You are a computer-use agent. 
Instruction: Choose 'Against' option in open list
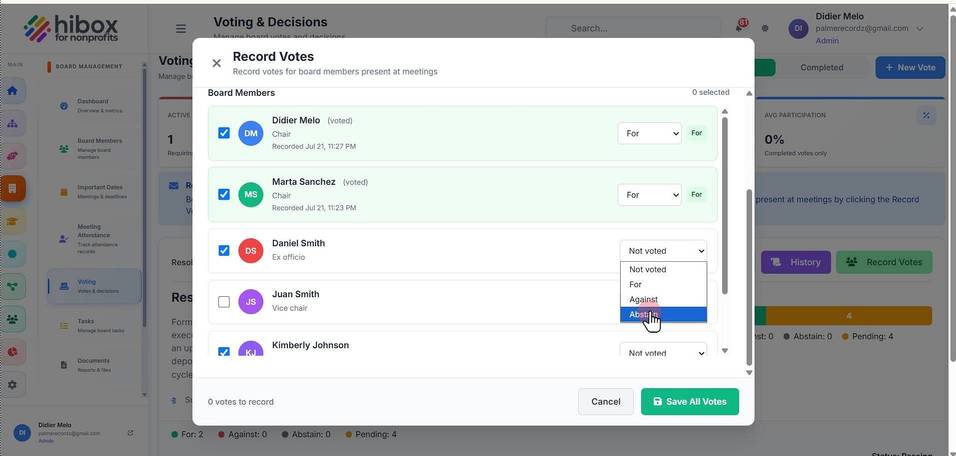coord(663,299)
